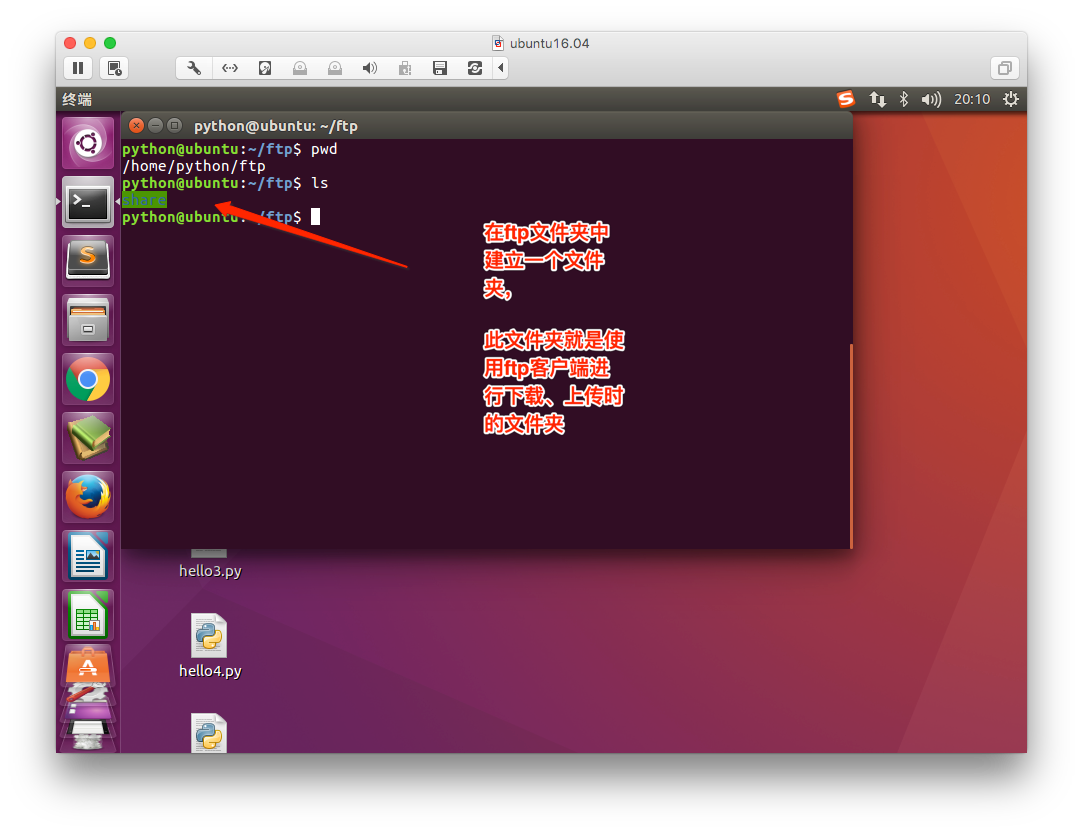Viewport: 1083px width, 833px height.
Task: Select hello4.py file on desktop
Action: coord(209,646)
